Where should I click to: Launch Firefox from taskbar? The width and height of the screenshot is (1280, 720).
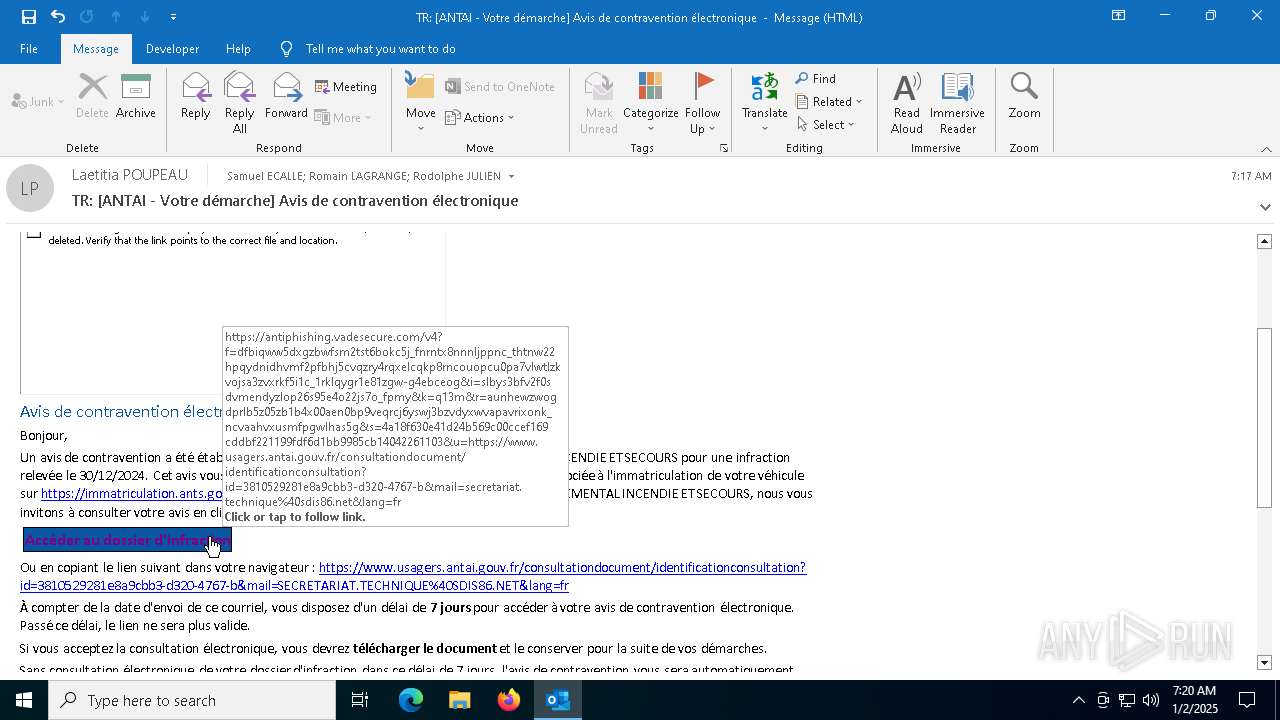click(x=509, y=700)
